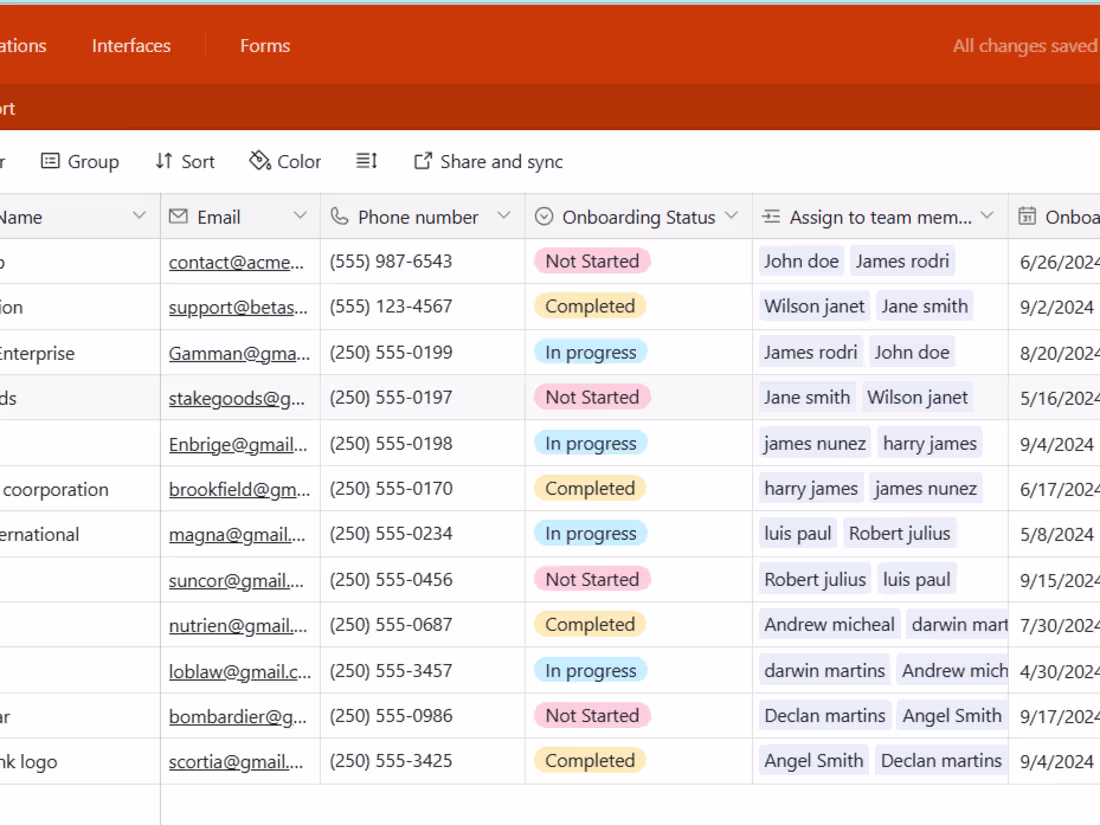This screenshot has width=1100, height=825.
Task: Click the phone cell (250) 555-0199
Action: pos(391,352)
